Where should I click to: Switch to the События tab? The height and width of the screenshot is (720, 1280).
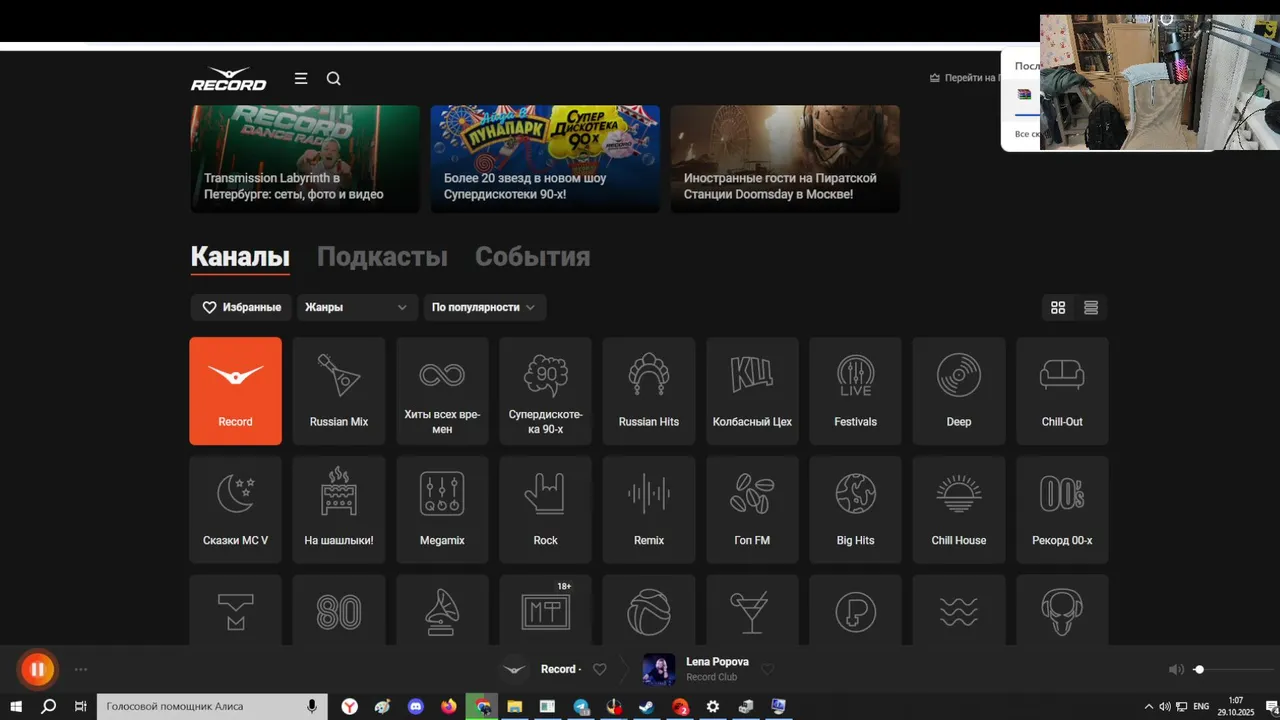pos(532,257)
